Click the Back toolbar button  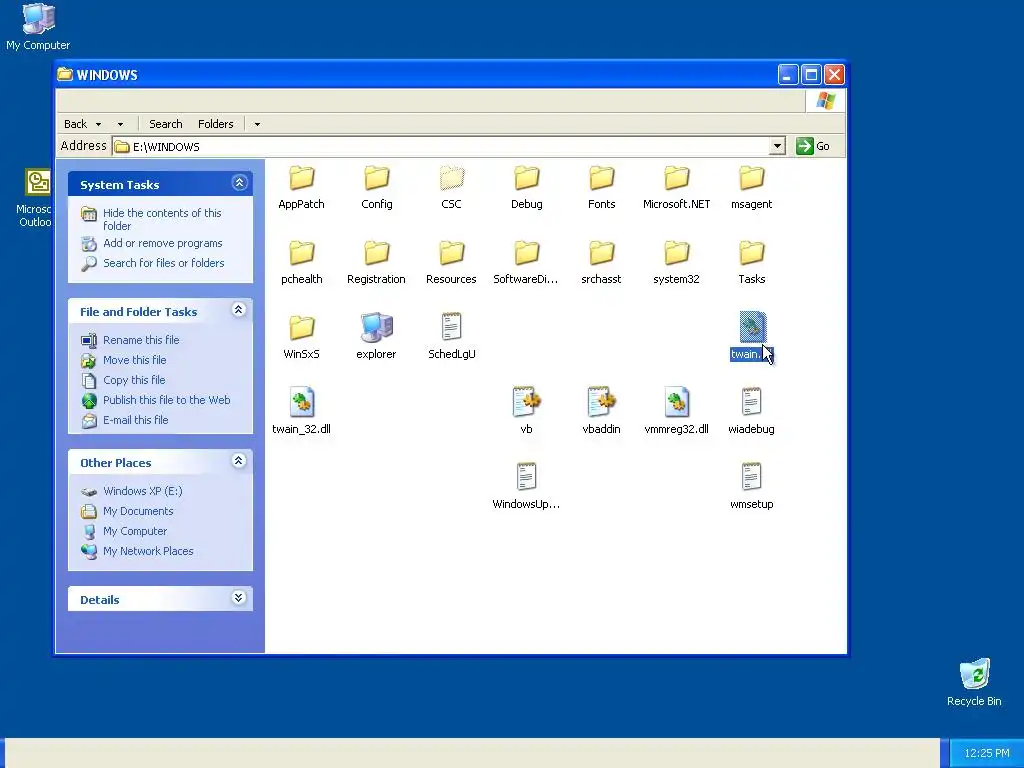76,124
